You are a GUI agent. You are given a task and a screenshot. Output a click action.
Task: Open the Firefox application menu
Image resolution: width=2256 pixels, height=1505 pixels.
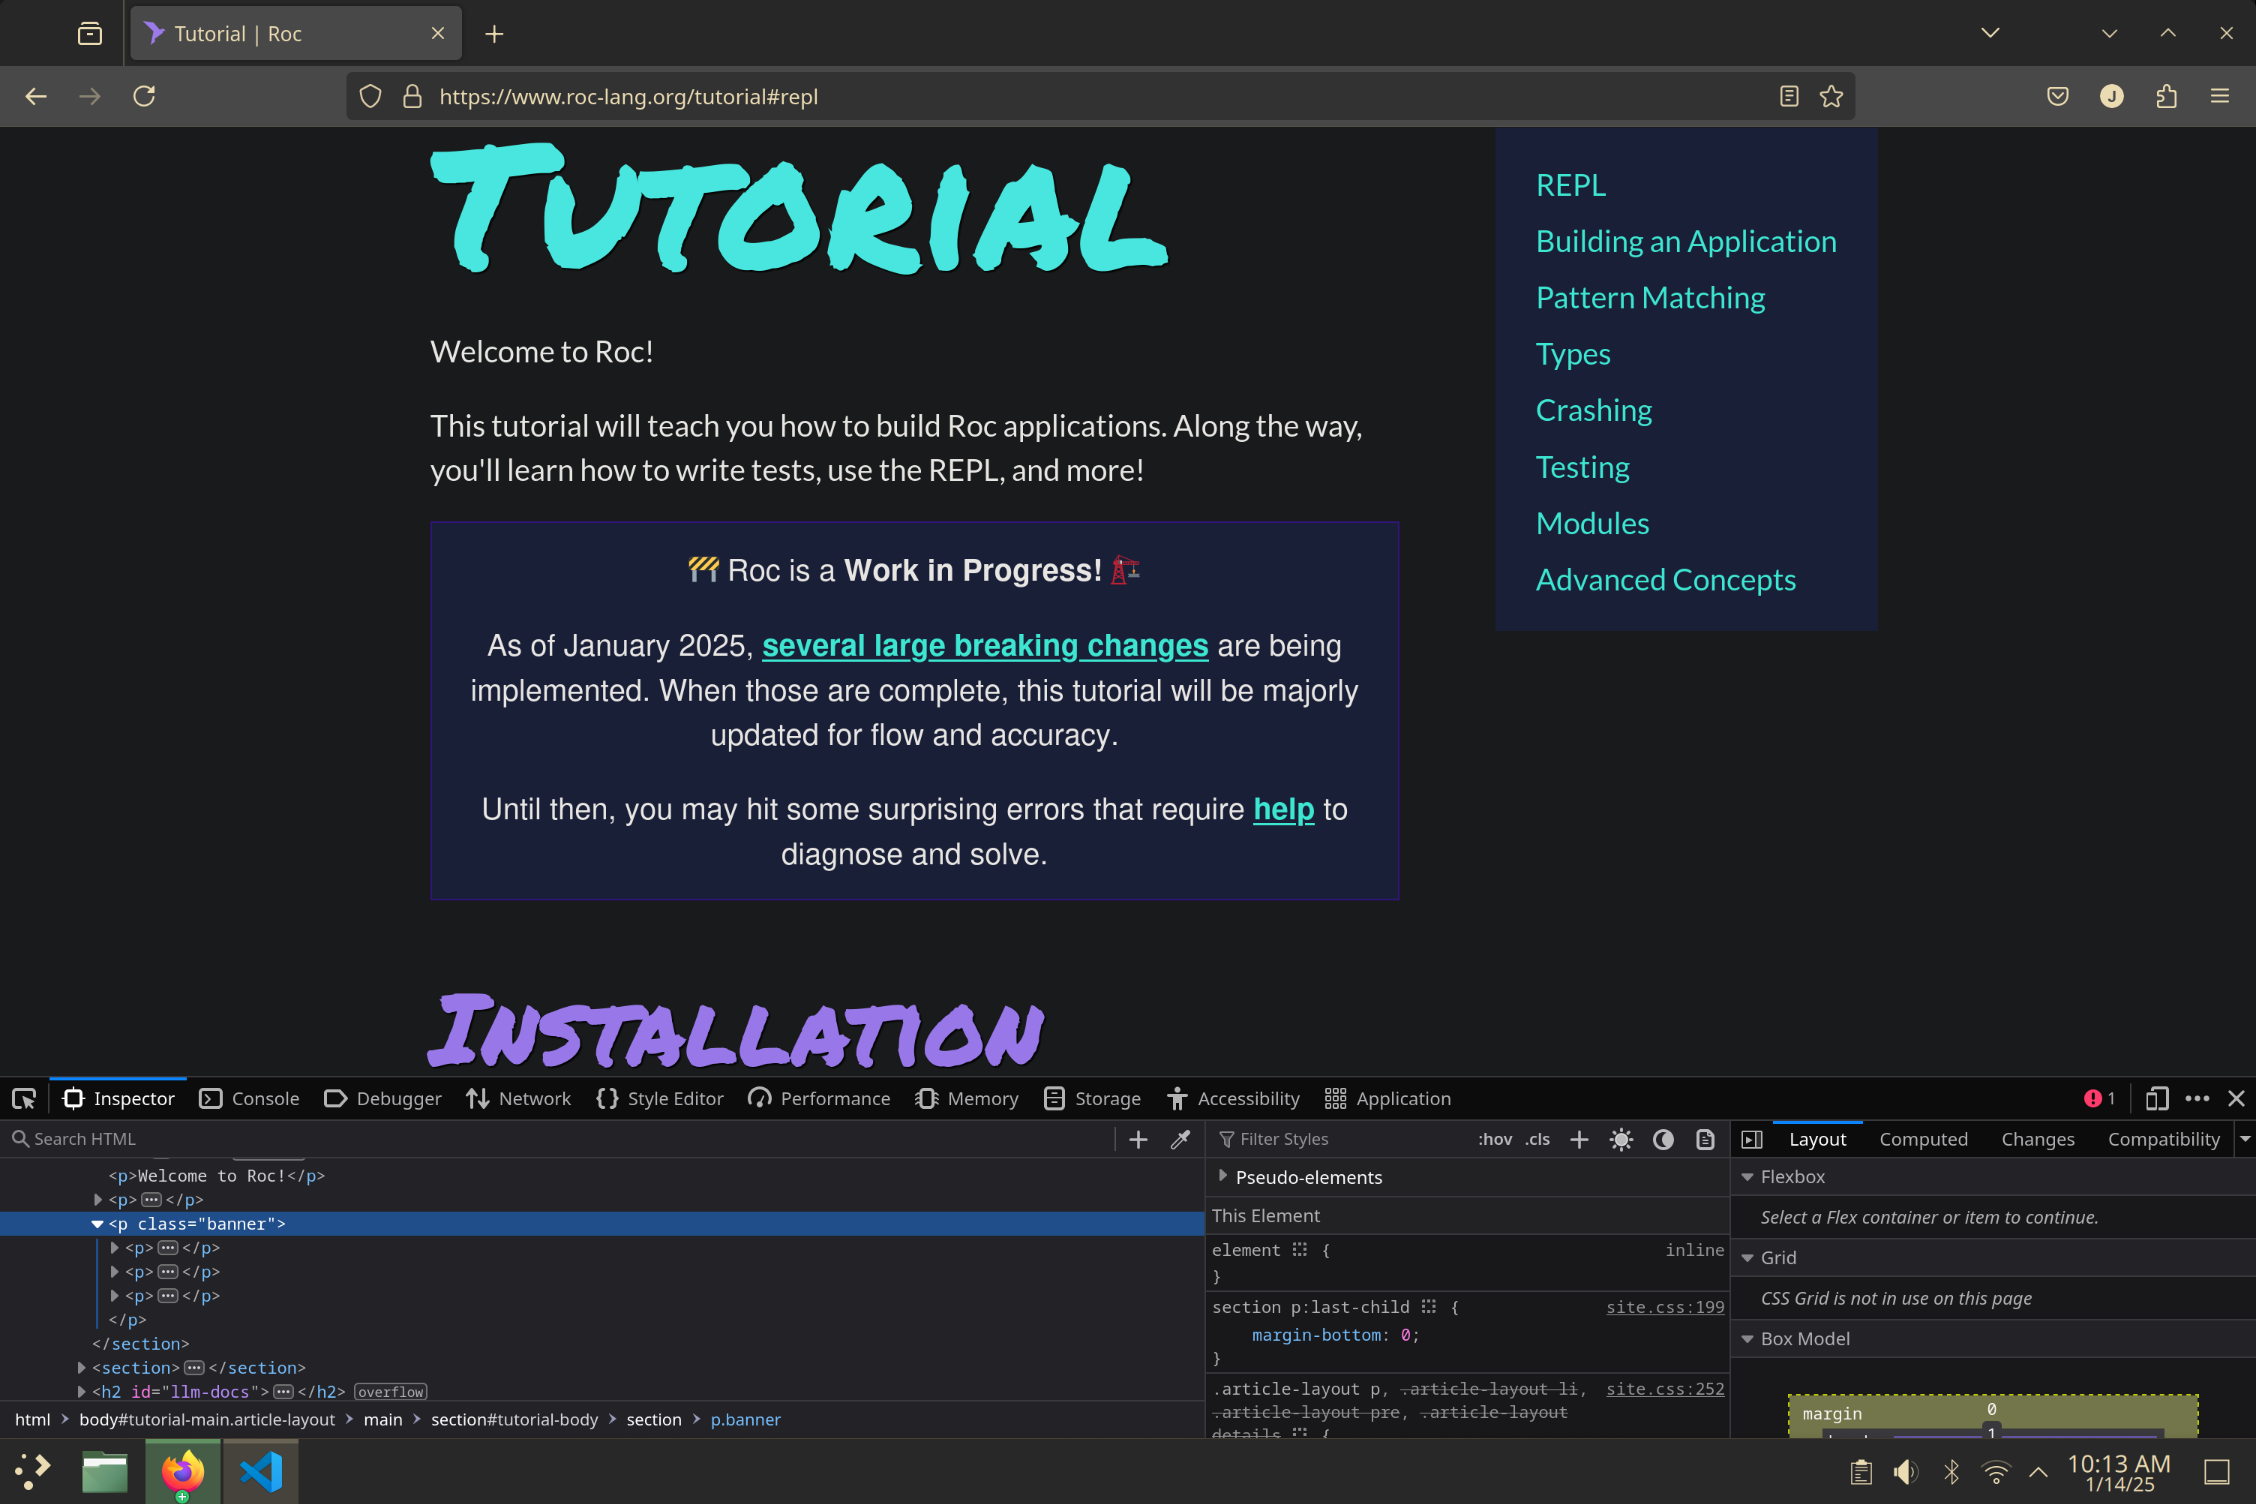click(x=2220, y=96)
